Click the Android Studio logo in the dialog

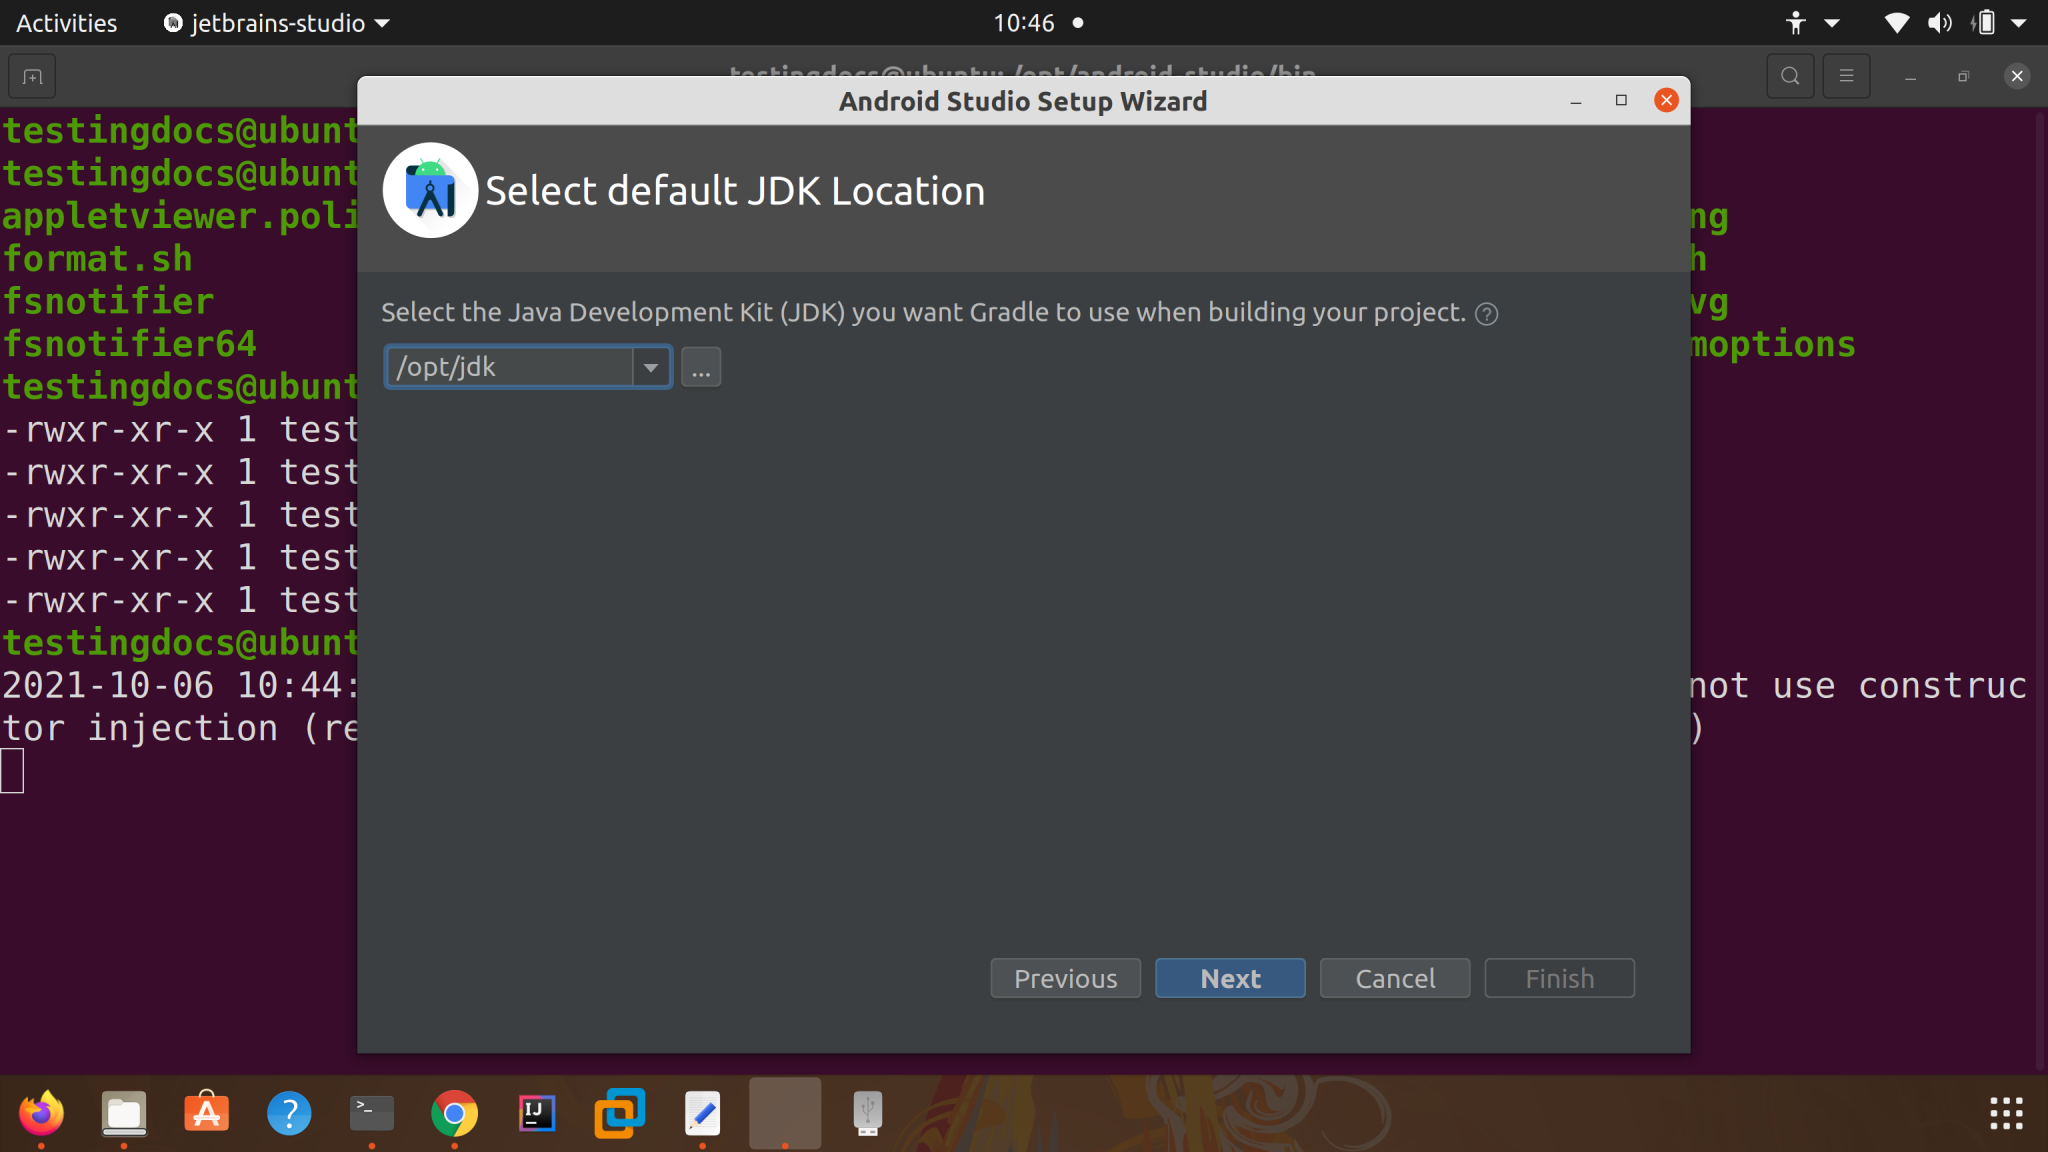[x=429, y=189]
